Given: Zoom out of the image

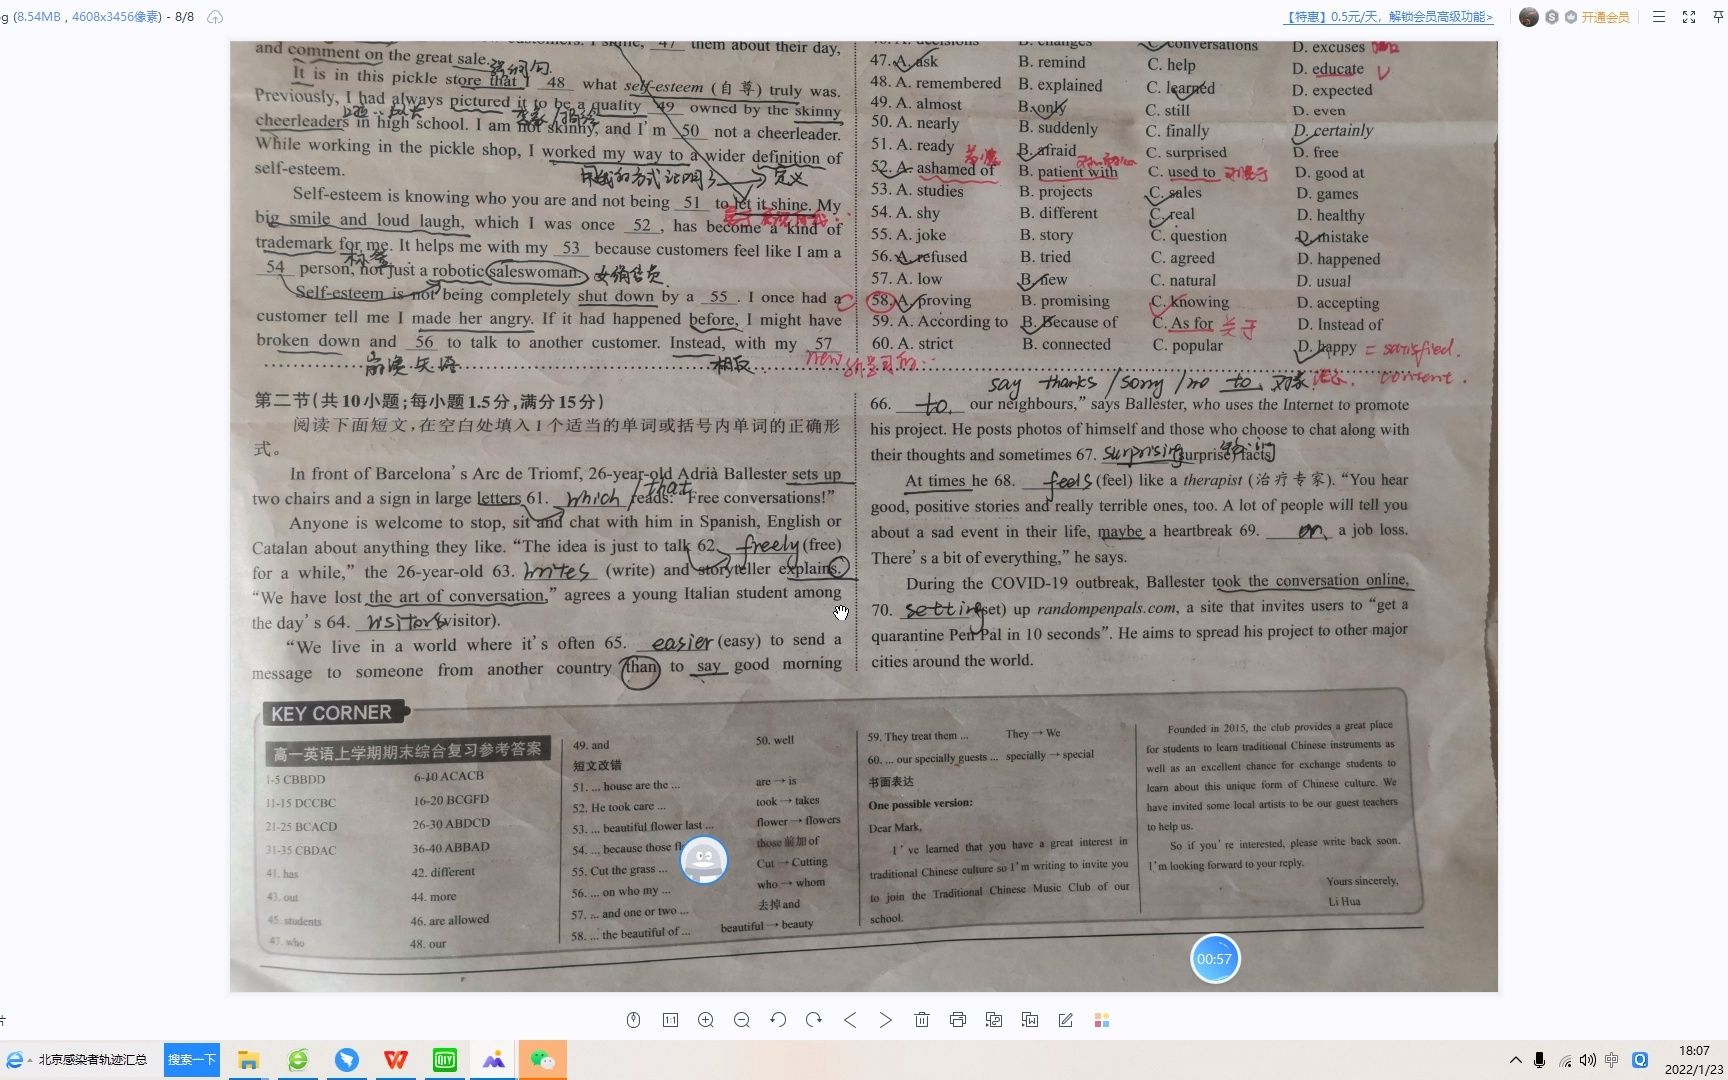Looking at the screenshot, I should pyautogui.click(x=742, y=1020).
